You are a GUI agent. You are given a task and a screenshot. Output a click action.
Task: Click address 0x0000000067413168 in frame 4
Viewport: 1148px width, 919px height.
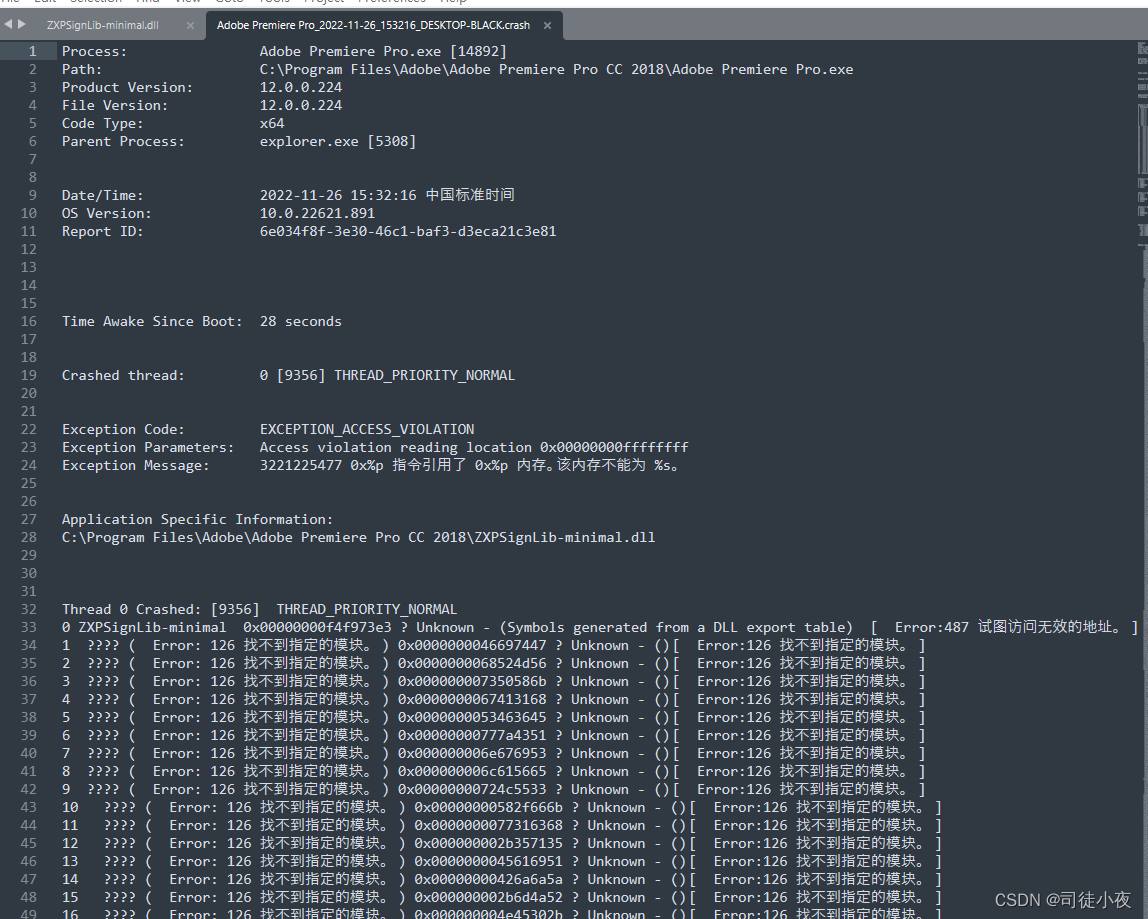coord(472,699)
